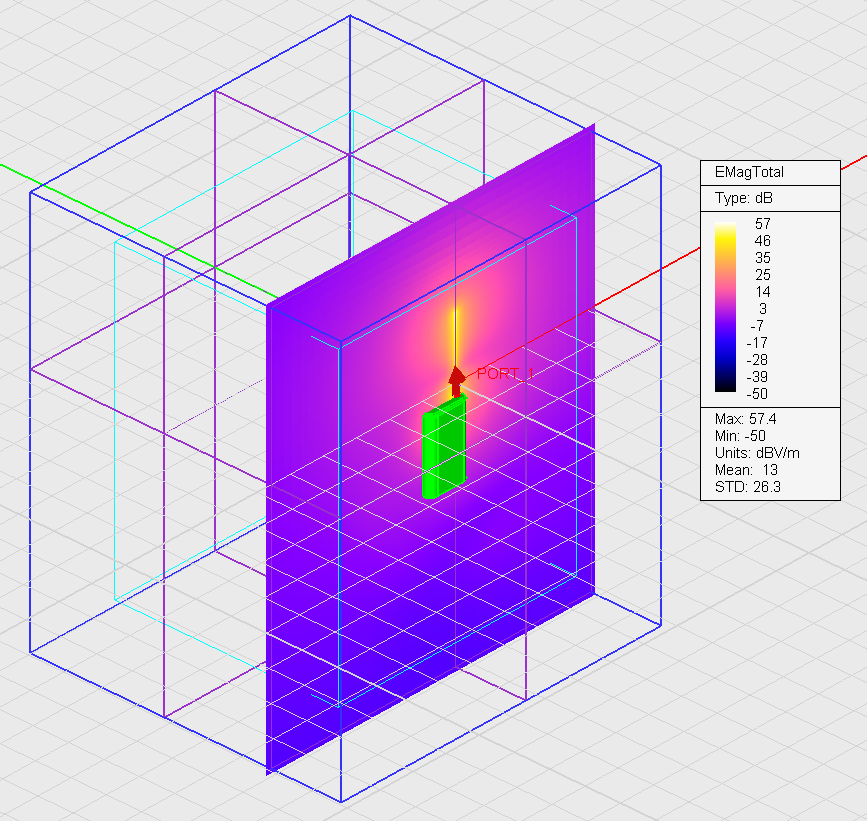Click the Max: 57.4 statistic

745,419
